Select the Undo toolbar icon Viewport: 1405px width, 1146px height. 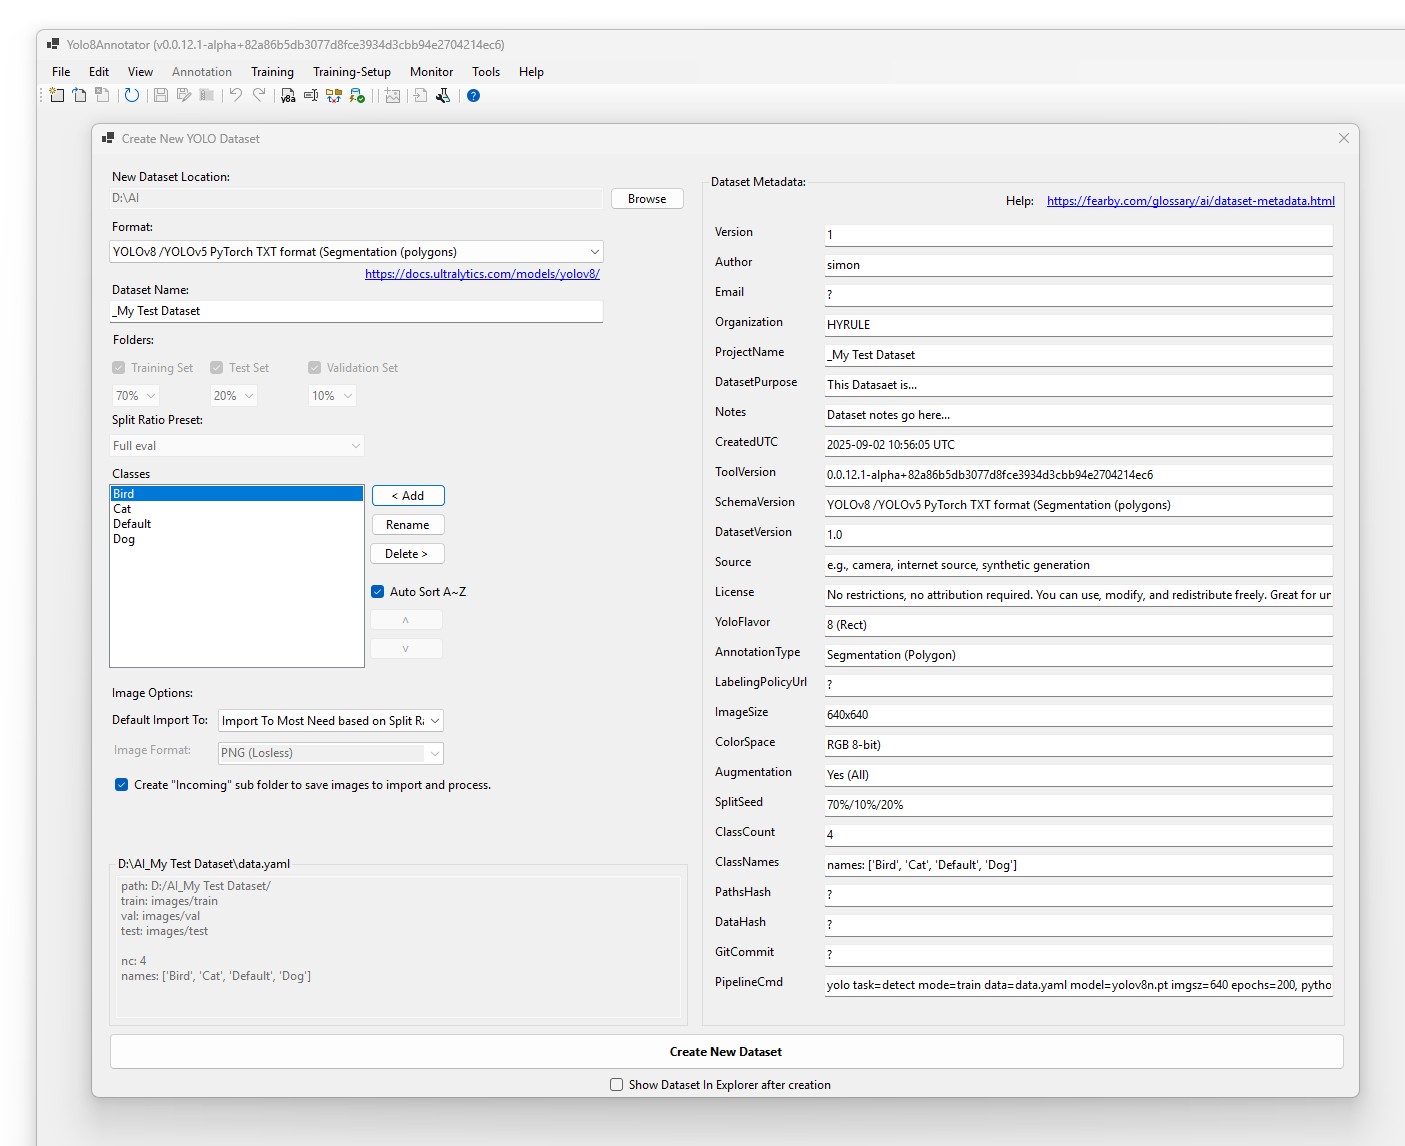click(235, 95)
